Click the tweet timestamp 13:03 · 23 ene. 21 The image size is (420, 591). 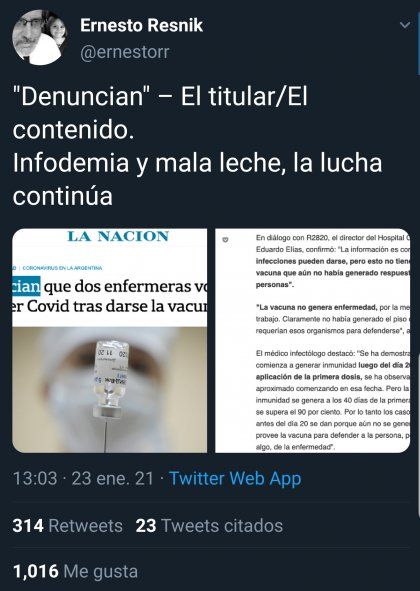(x=83, y=478)
